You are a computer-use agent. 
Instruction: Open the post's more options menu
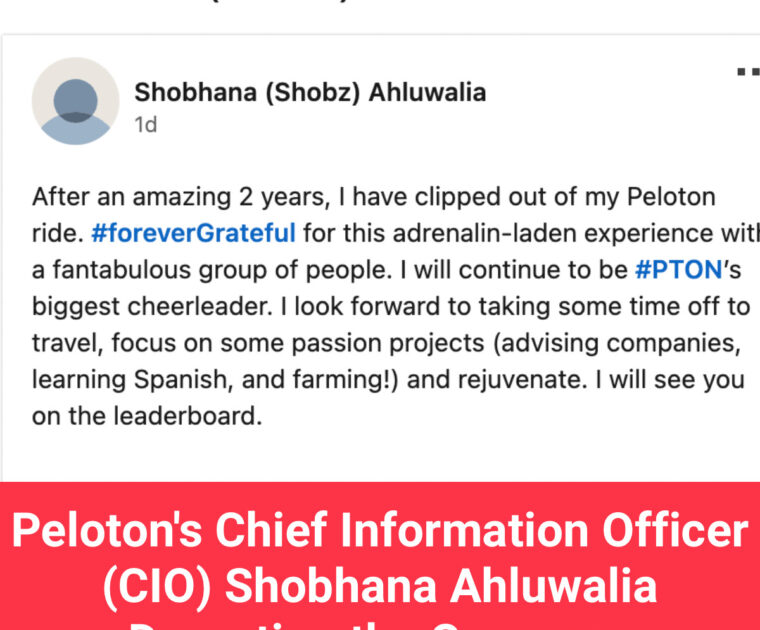pos(747,72)
